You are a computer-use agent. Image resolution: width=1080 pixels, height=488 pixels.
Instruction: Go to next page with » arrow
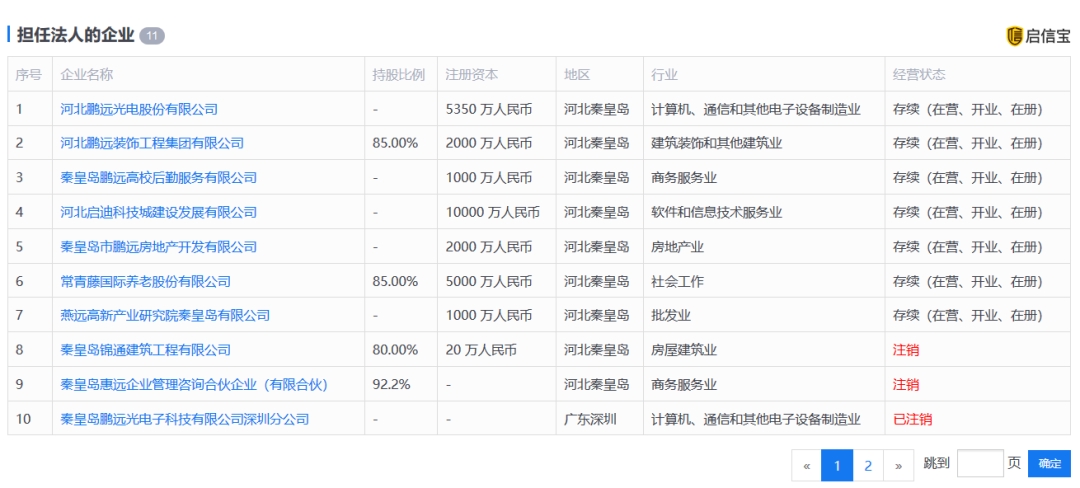pyautogui.click(x=898, y=465)
